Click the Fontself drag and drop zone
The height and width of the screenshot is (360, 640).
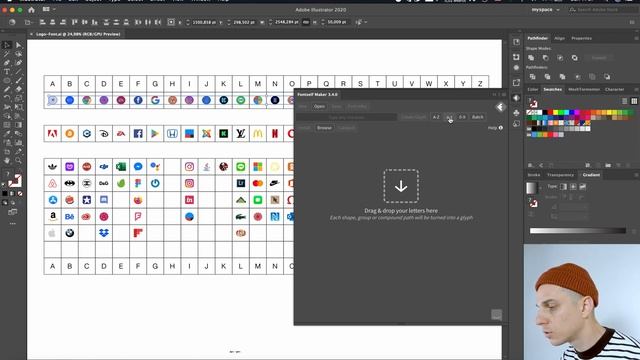coord(401,186)
